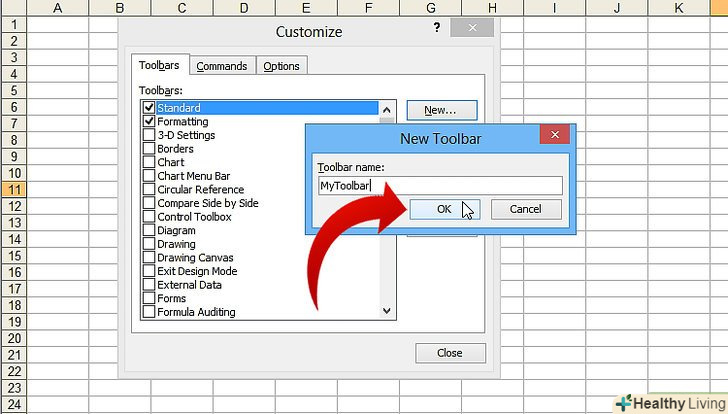Screen dimensions: 728x414
Task: Switch to the Options tab
Action: 281,66
